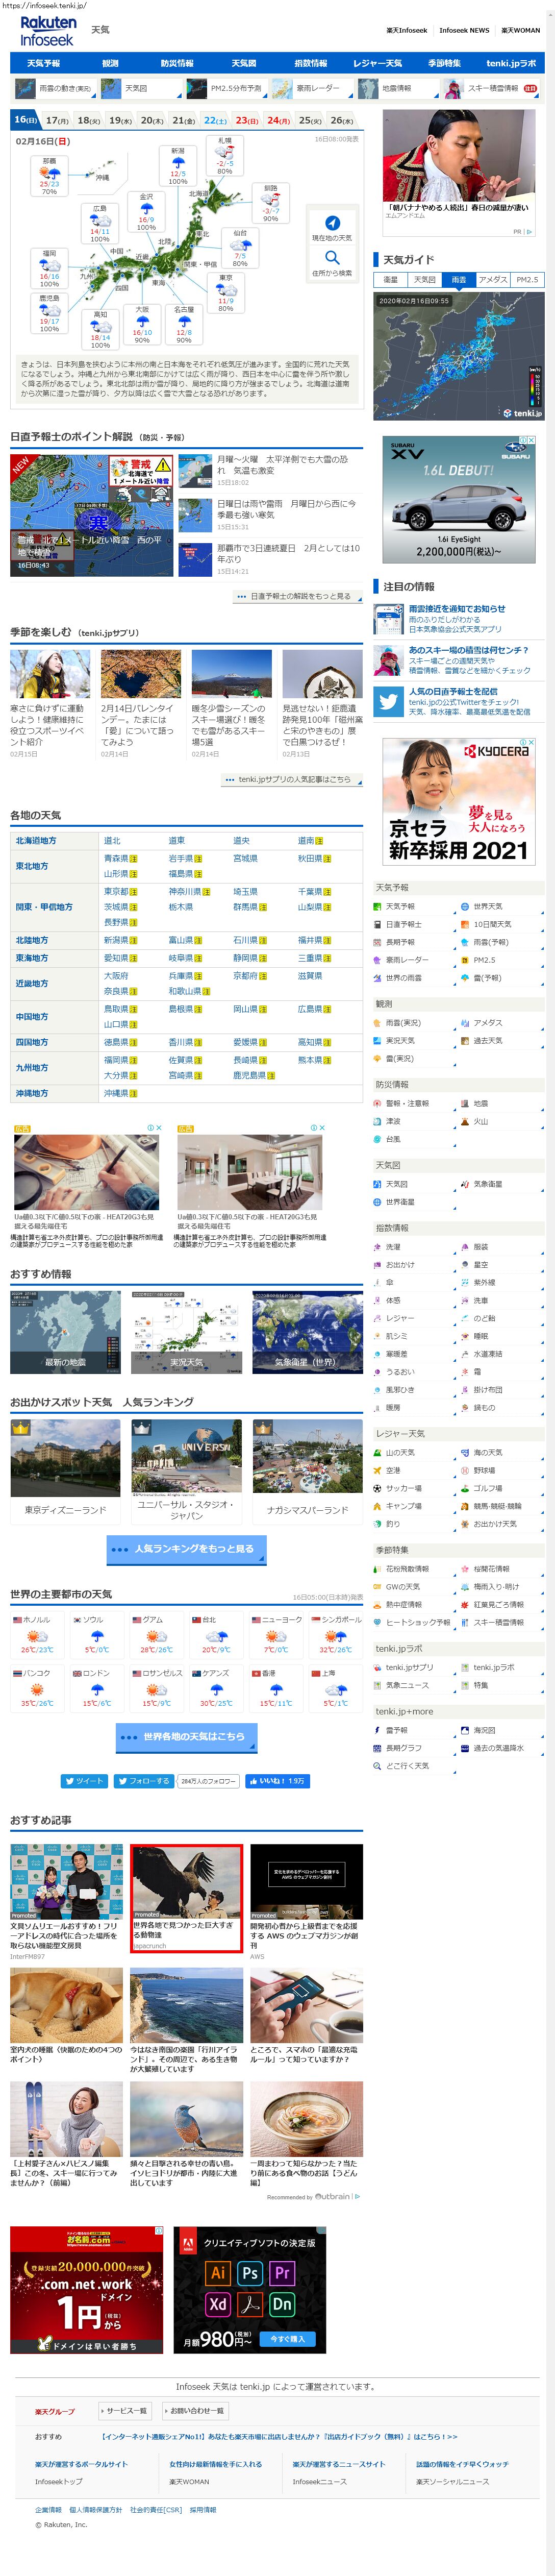Expand 人気ランキングをもっと見る
Screen dimensions: 555x2576
click(186, 1548)
